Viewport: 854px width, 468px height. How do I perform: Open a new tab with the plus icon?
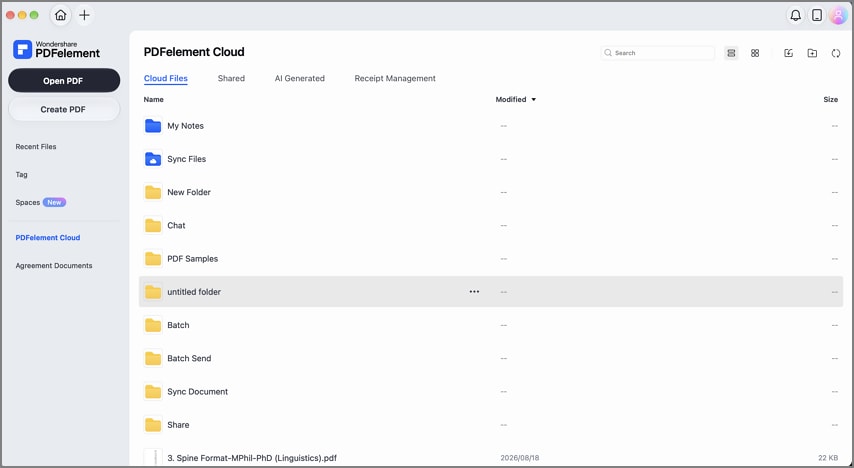(x=84, y=15)
